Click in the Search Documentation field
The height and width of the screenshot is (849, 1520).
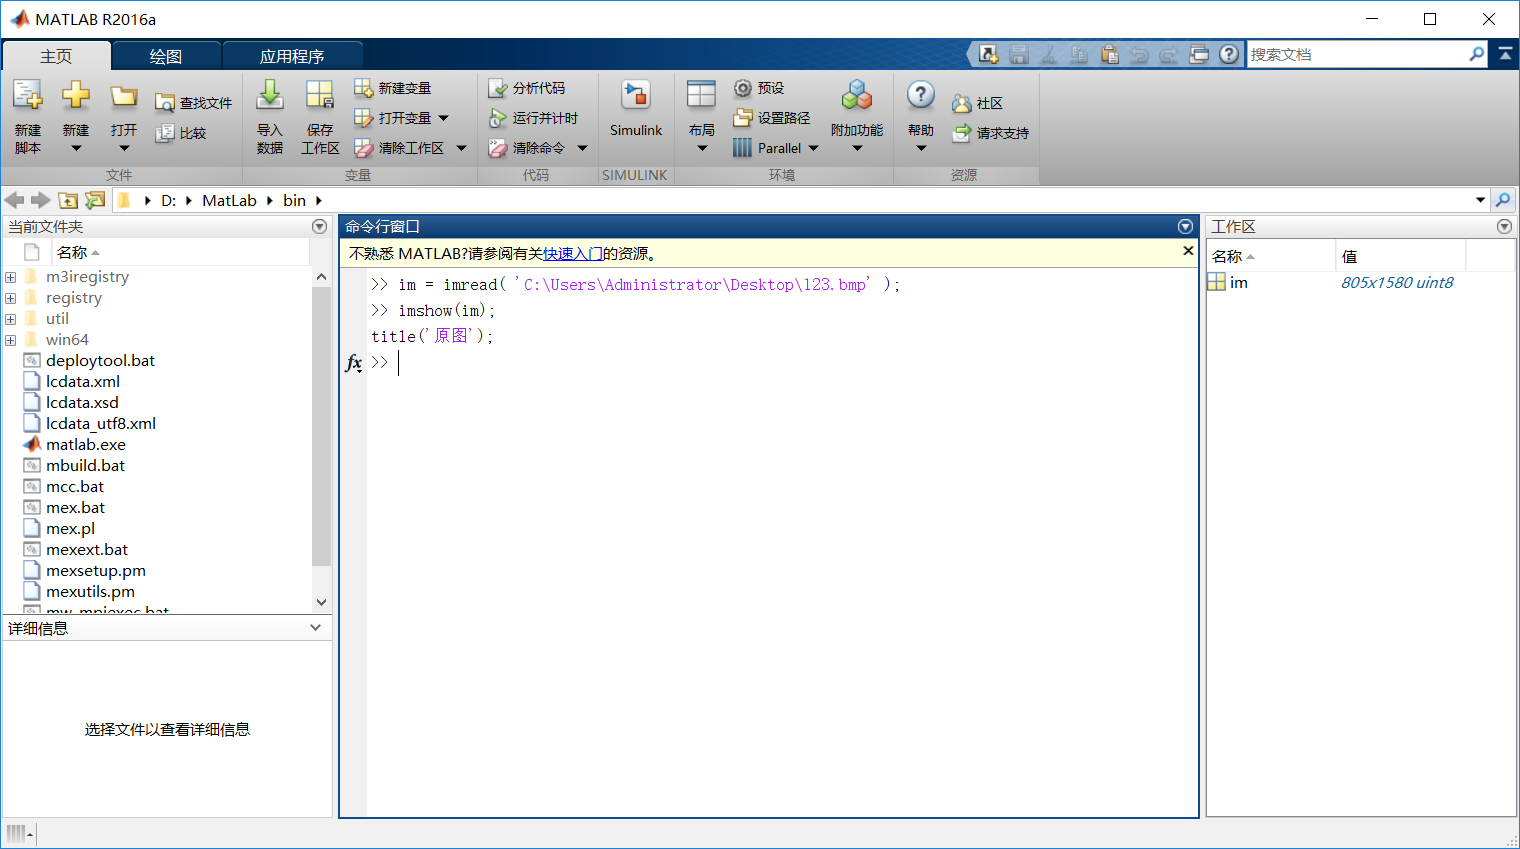point(1358,54)
